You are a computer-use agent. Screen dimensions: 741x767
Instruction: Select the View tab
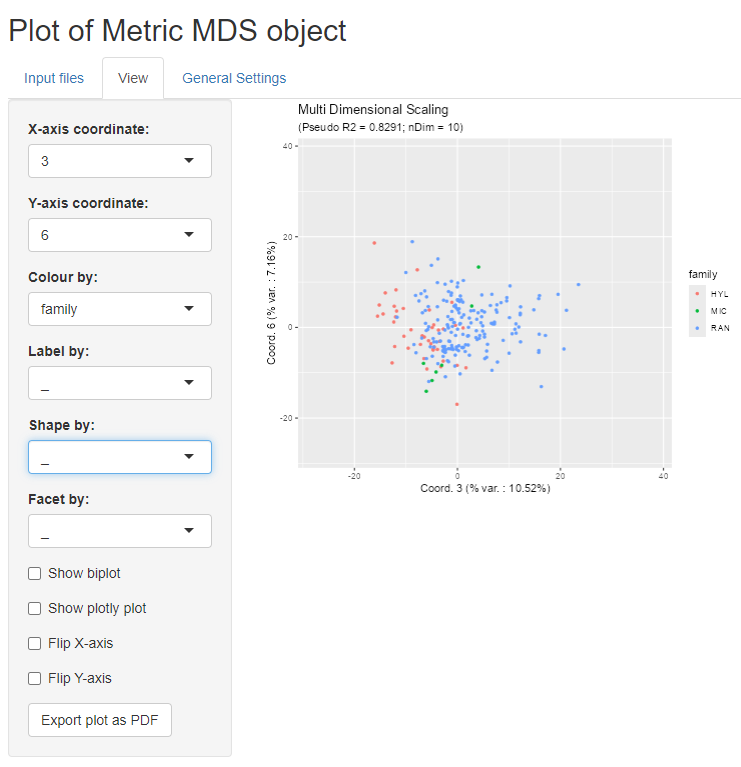[x=133, y=78]
